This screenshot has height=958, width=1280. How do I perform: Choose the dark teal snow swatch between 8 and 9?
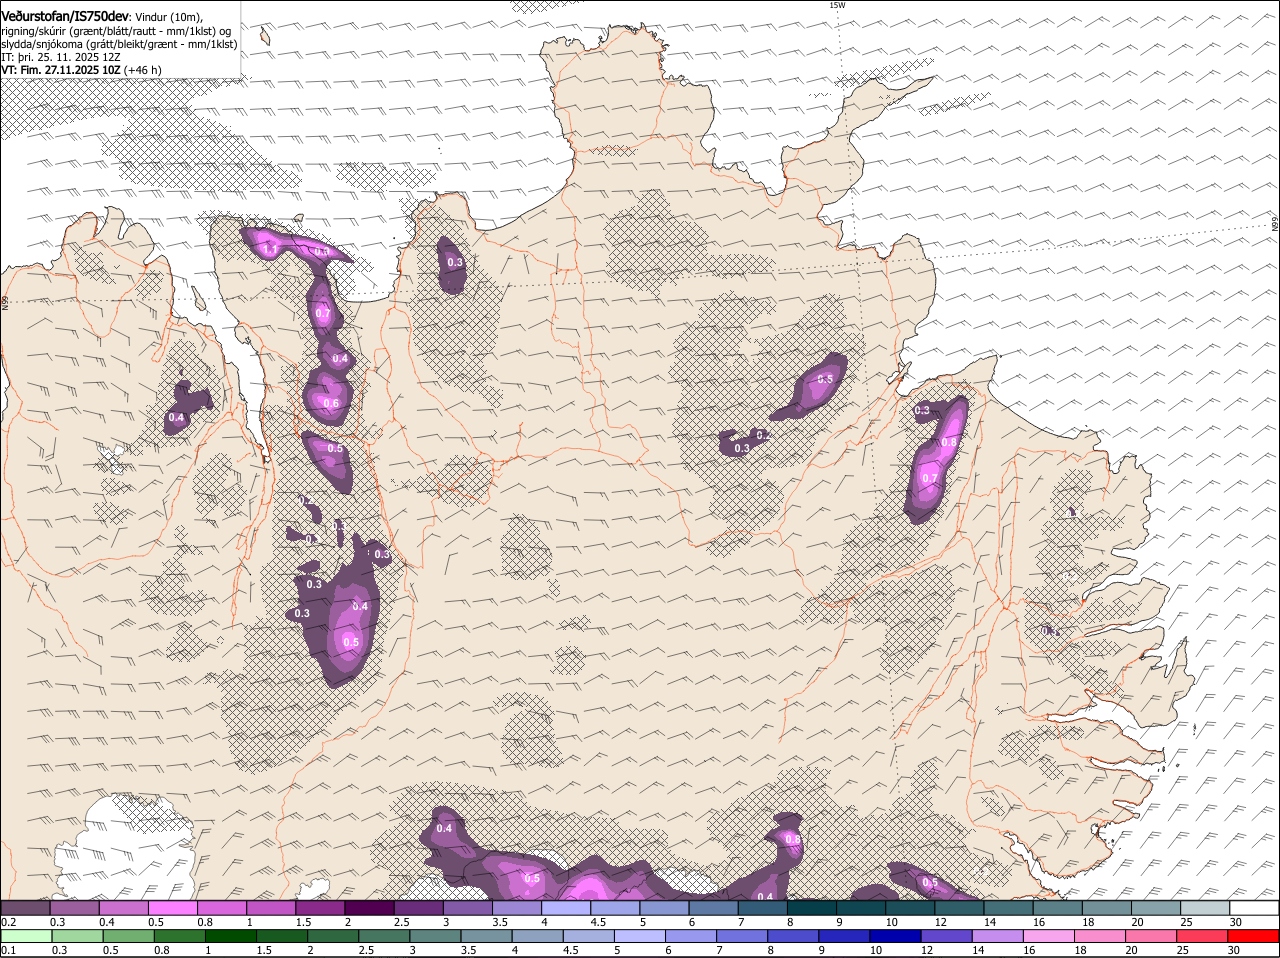point(811,908)
